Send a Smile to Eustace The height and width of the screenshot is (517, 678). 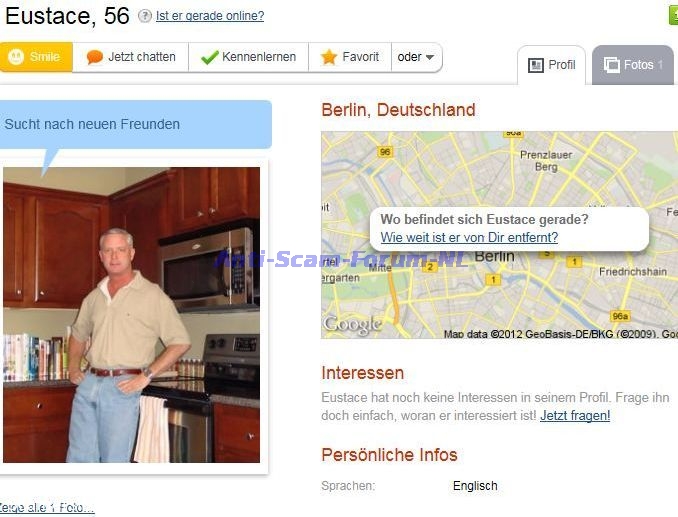click(x=35, y=57)
